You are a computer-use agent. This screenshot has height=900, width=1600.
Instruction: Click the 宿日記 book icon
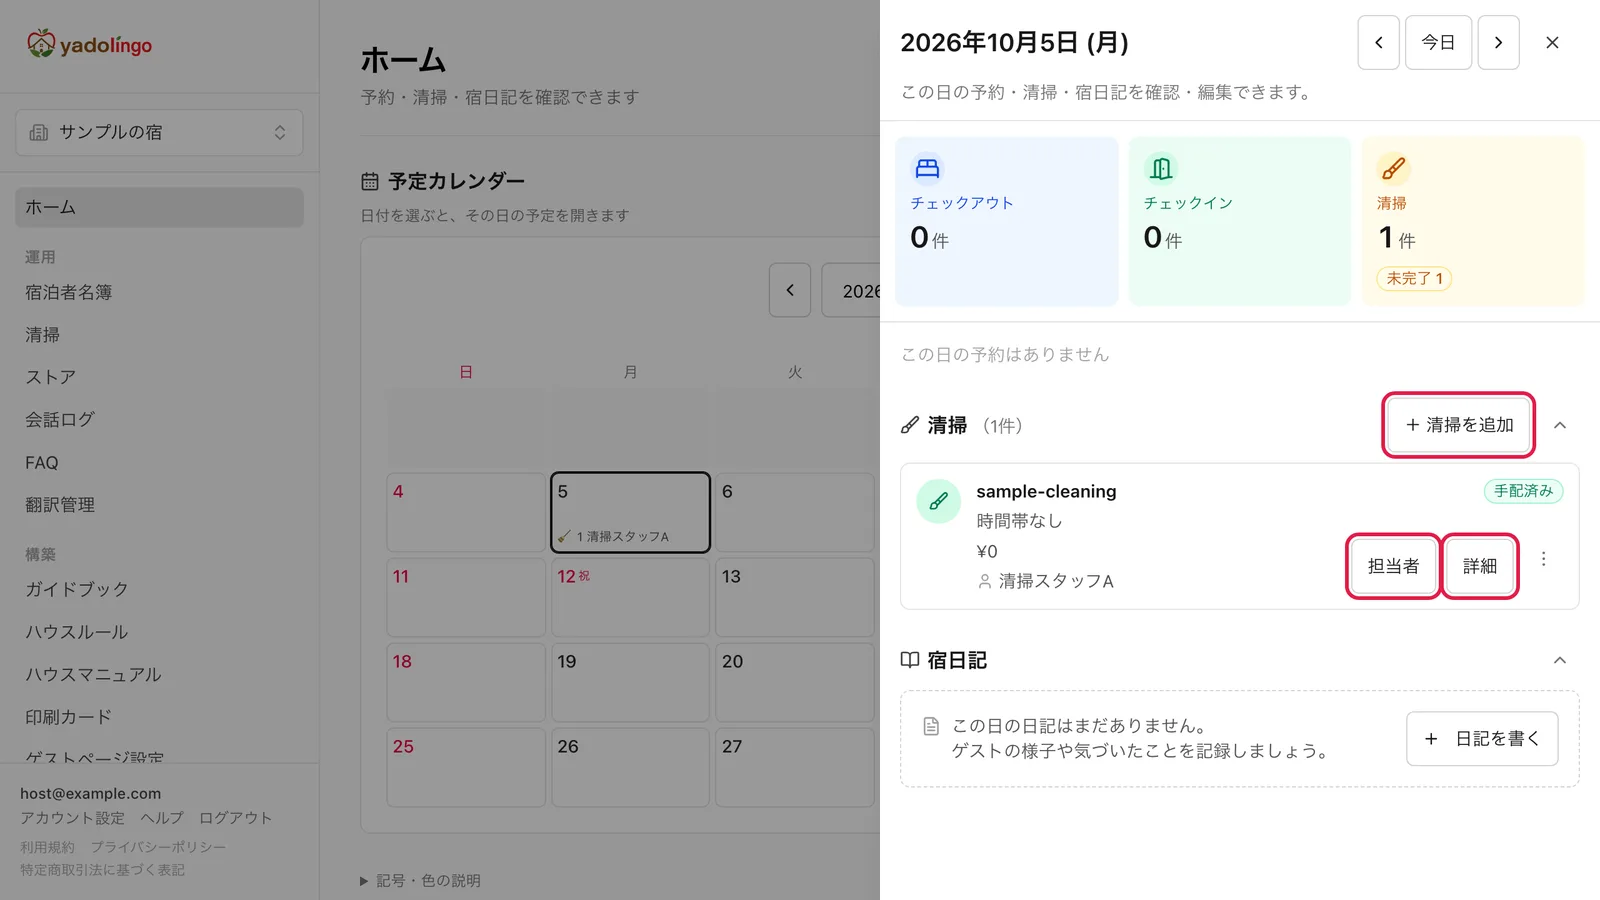[x=910, y=660]
